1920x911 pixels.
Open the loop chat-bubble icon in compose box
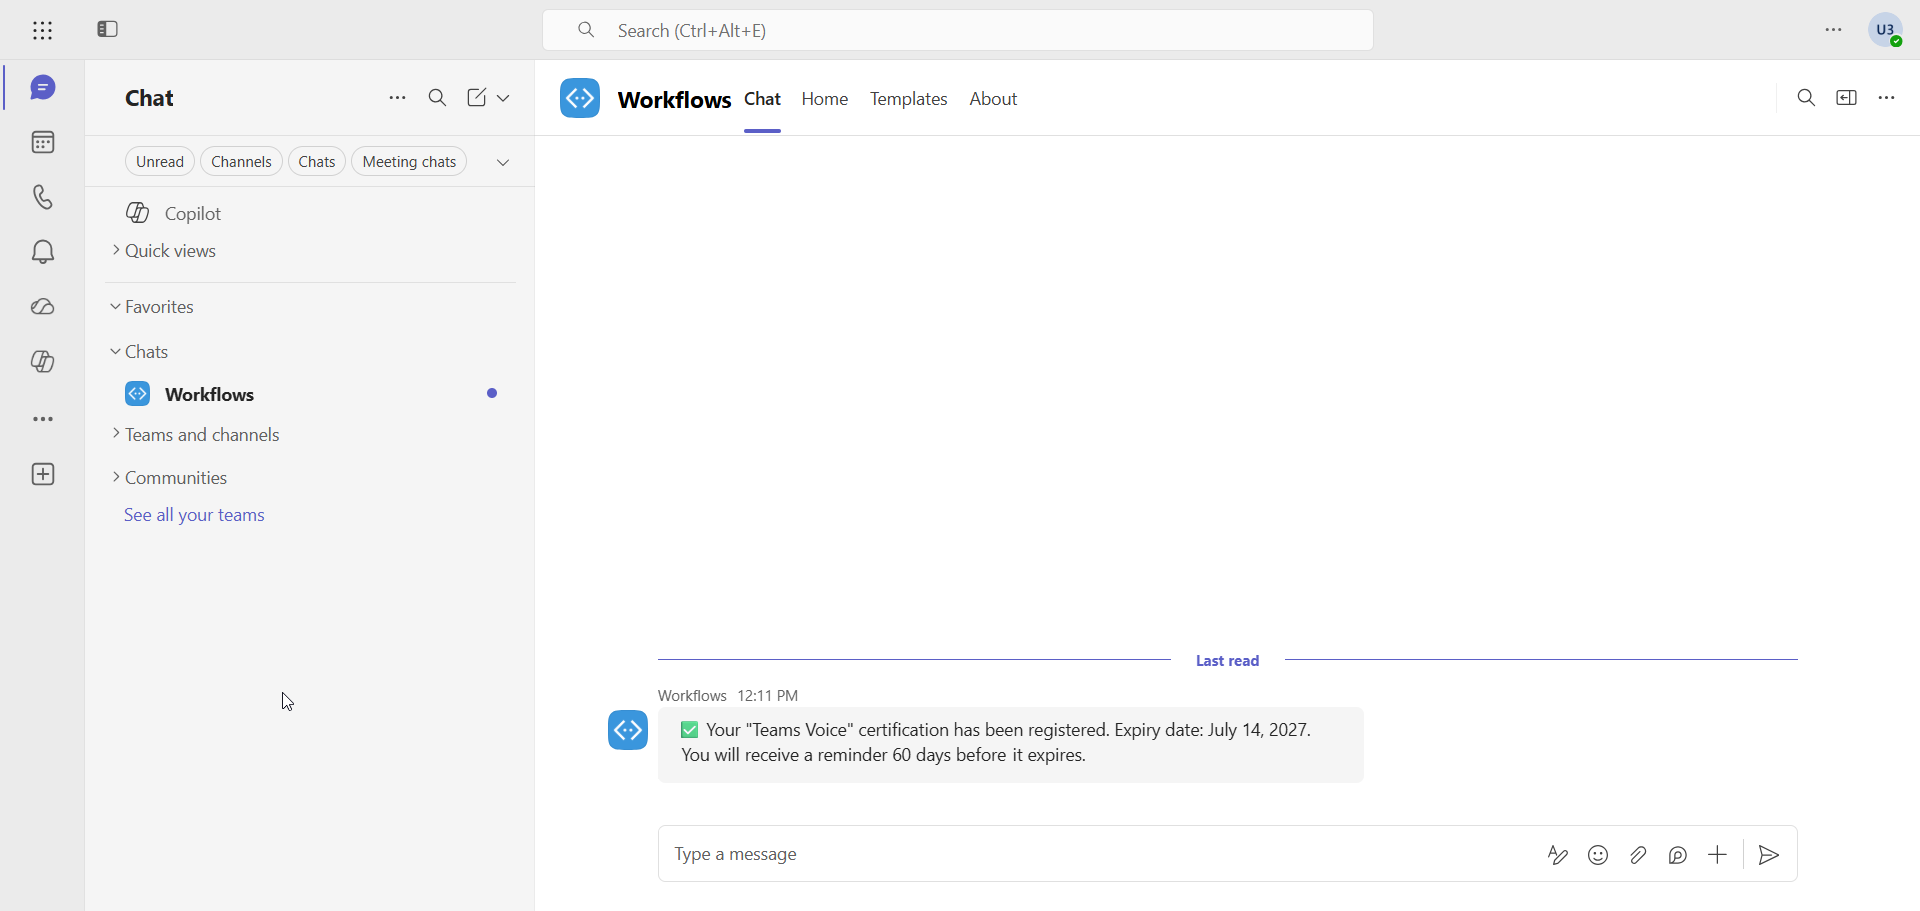click(1678, 855)
